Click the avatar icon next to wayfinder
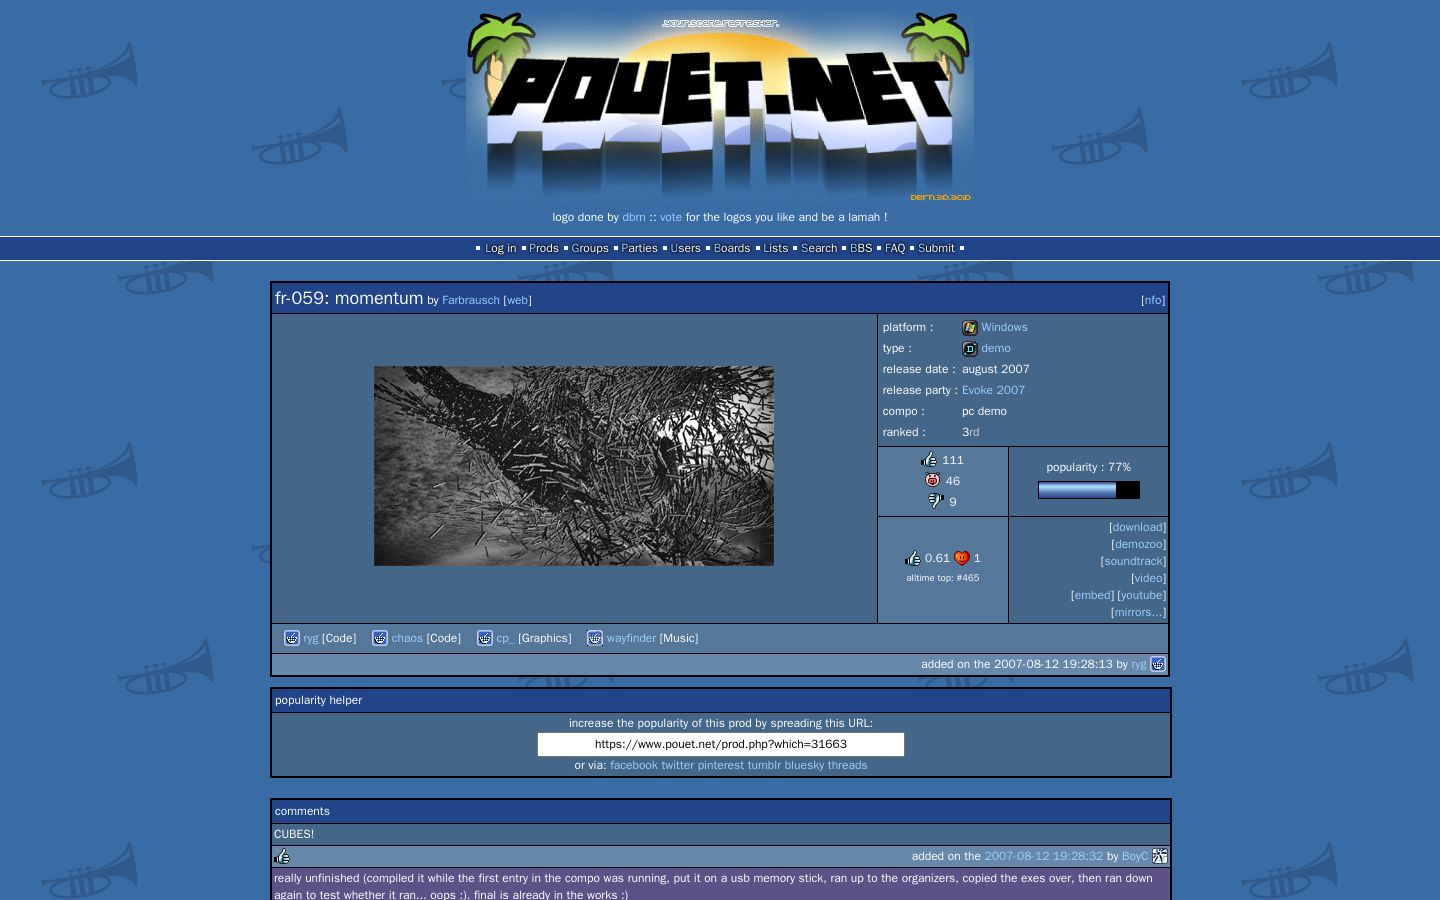This screenshot has width=1440, height=900. tap(595, 638)
